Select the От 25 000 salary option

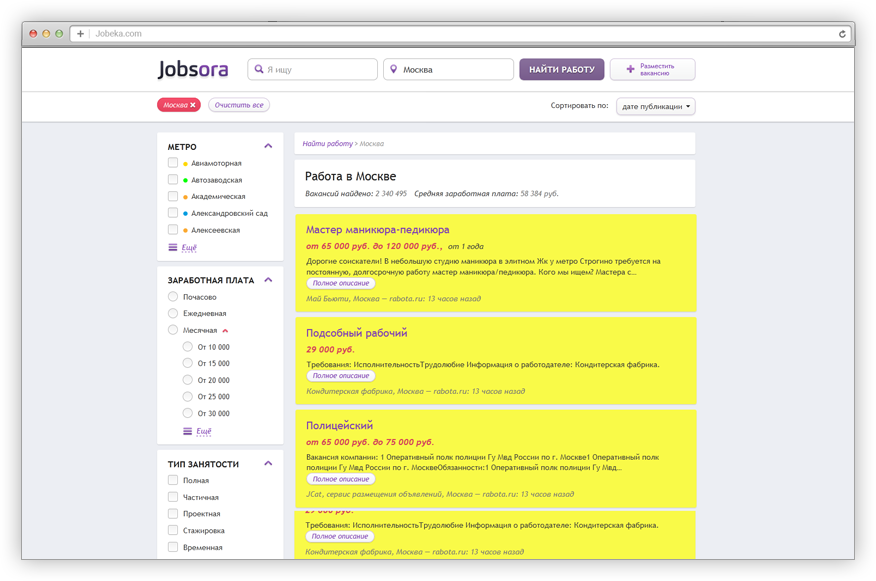[x=188, y=397]
